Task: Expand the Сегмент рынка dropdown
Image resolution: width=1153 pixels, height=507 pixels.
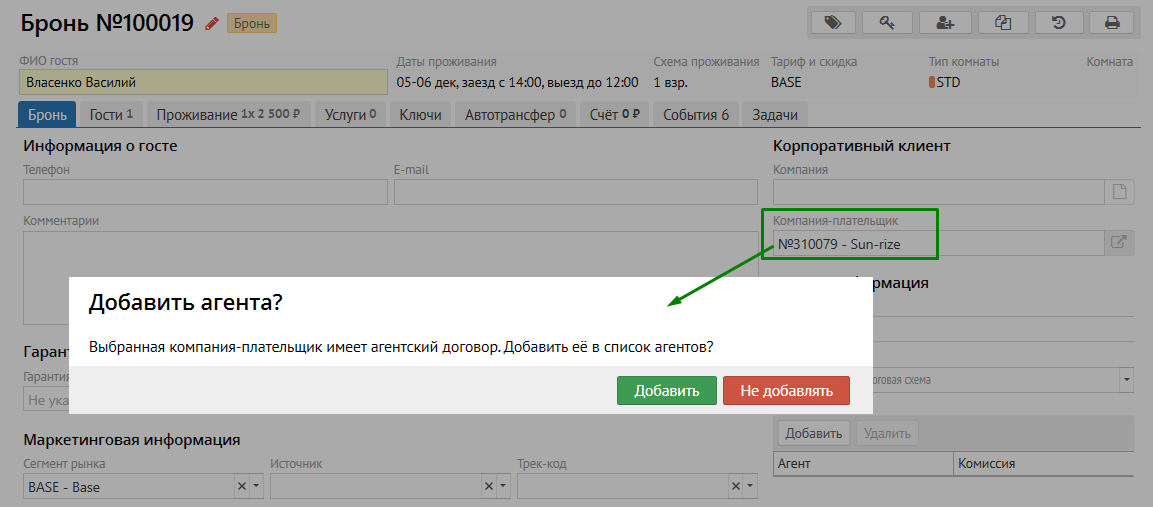Action: [x=255, y=487]
